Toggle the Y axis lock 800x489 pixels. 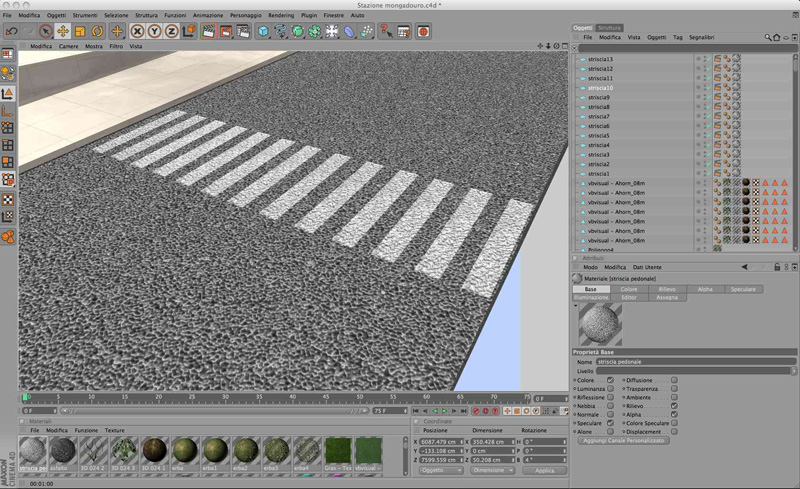pos(154,32)
